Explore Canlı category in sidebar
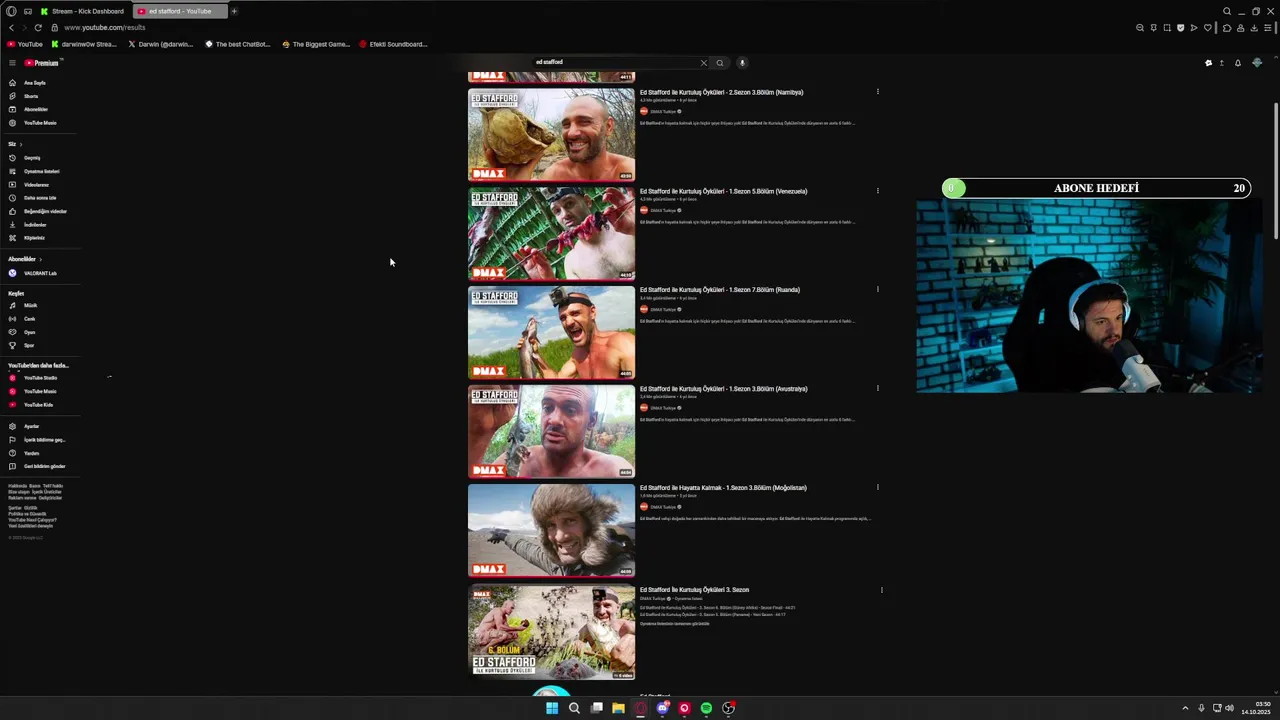The height and width of the screenshot is (720, 1280). pyautogui.click(x=29, y=319)
